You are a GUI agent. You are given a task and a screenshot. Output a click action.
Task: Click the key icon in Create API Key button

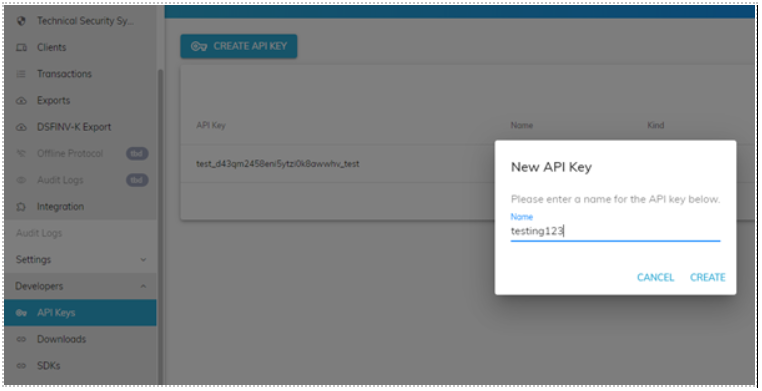199,46
